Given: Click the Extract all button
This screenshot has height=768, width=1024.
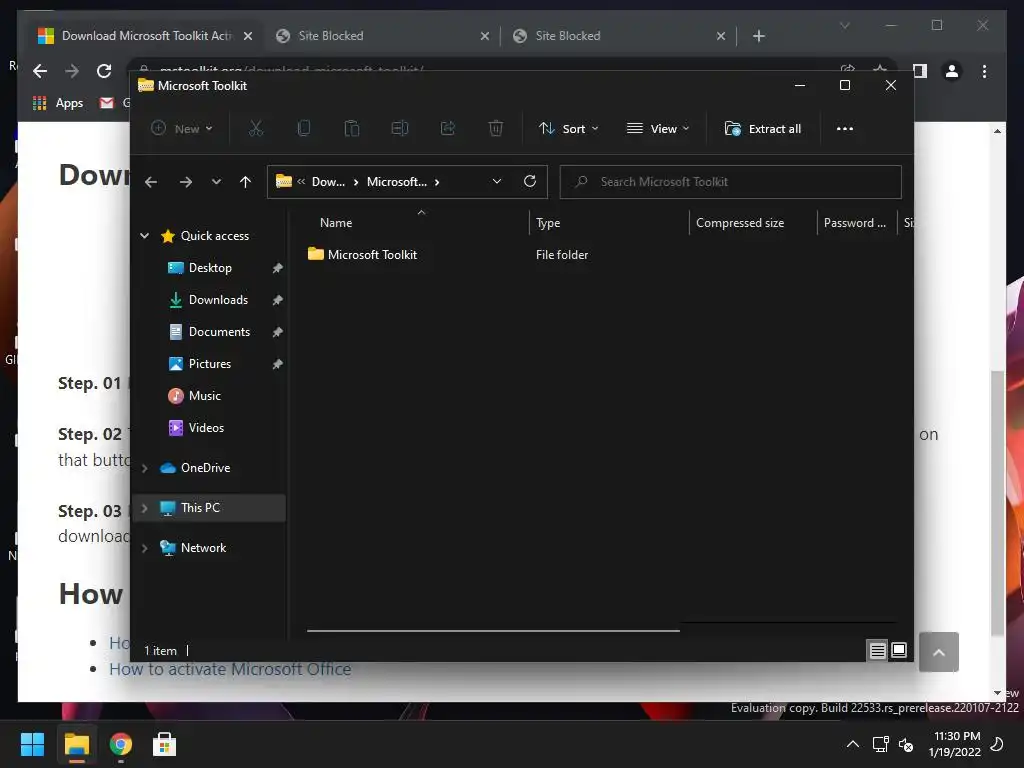Looking at the screenshot, I should [x=763, y=129].
